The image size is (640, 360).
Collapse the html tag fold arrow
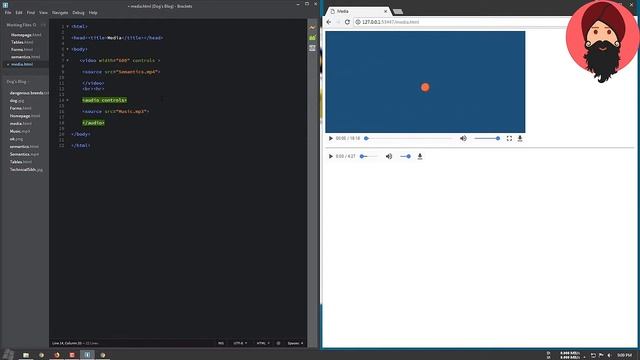68,27
